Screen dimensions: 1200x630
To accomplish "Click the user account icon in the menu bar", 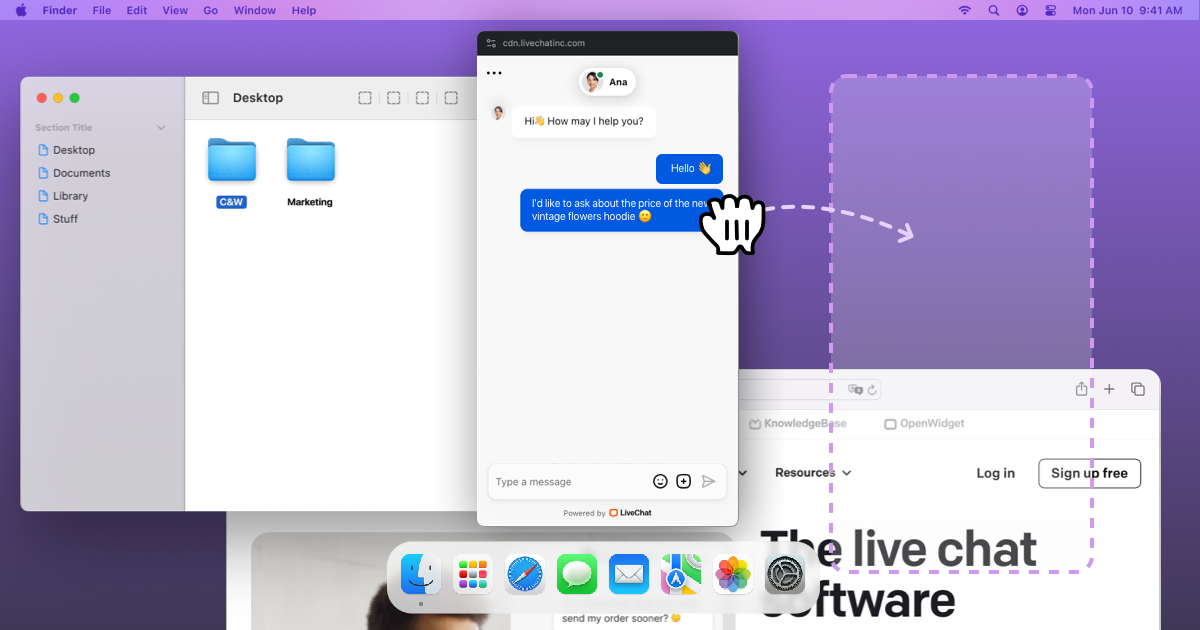I will coord(1022,10).
